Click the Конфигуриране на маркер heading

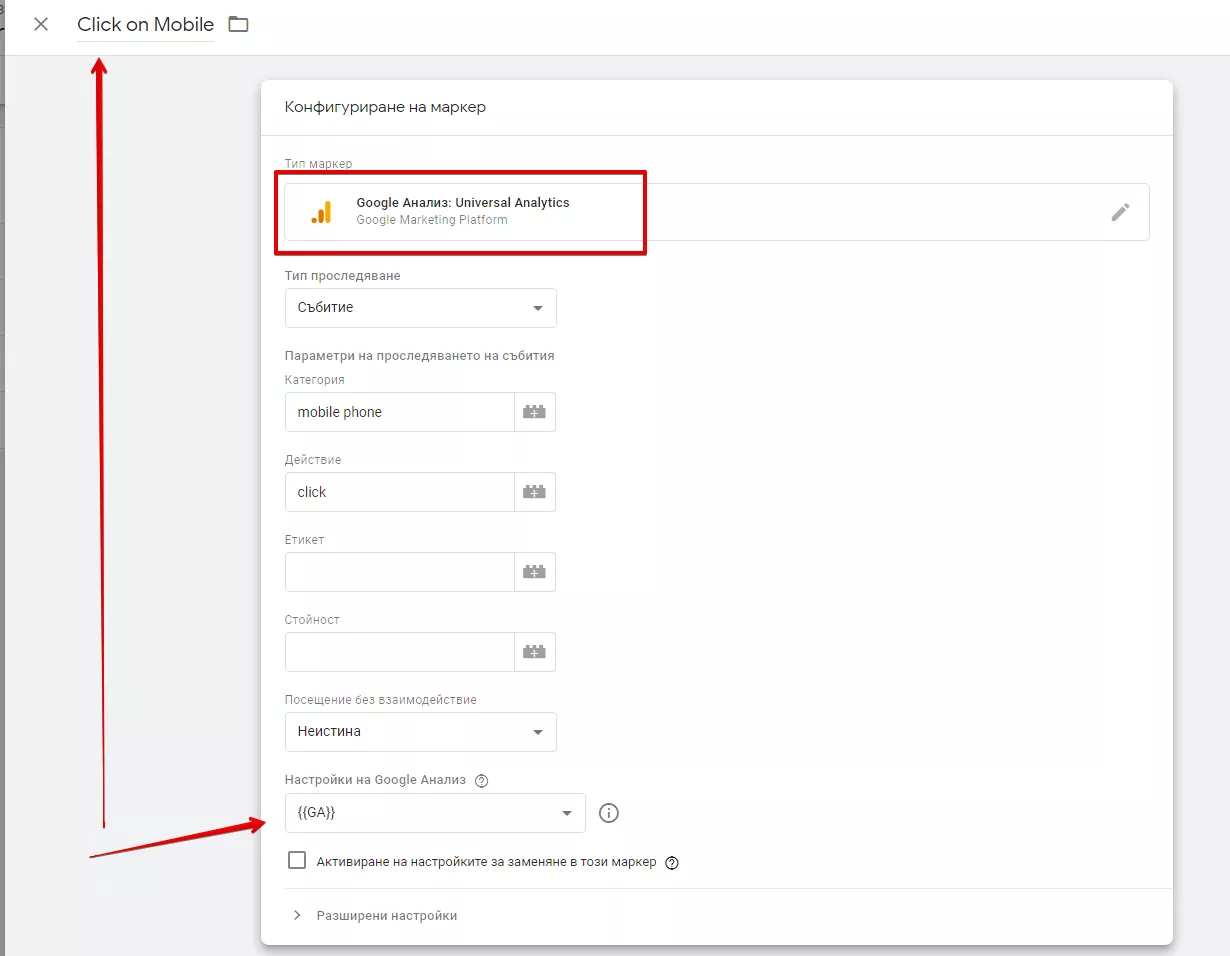[x=385, y=107]
